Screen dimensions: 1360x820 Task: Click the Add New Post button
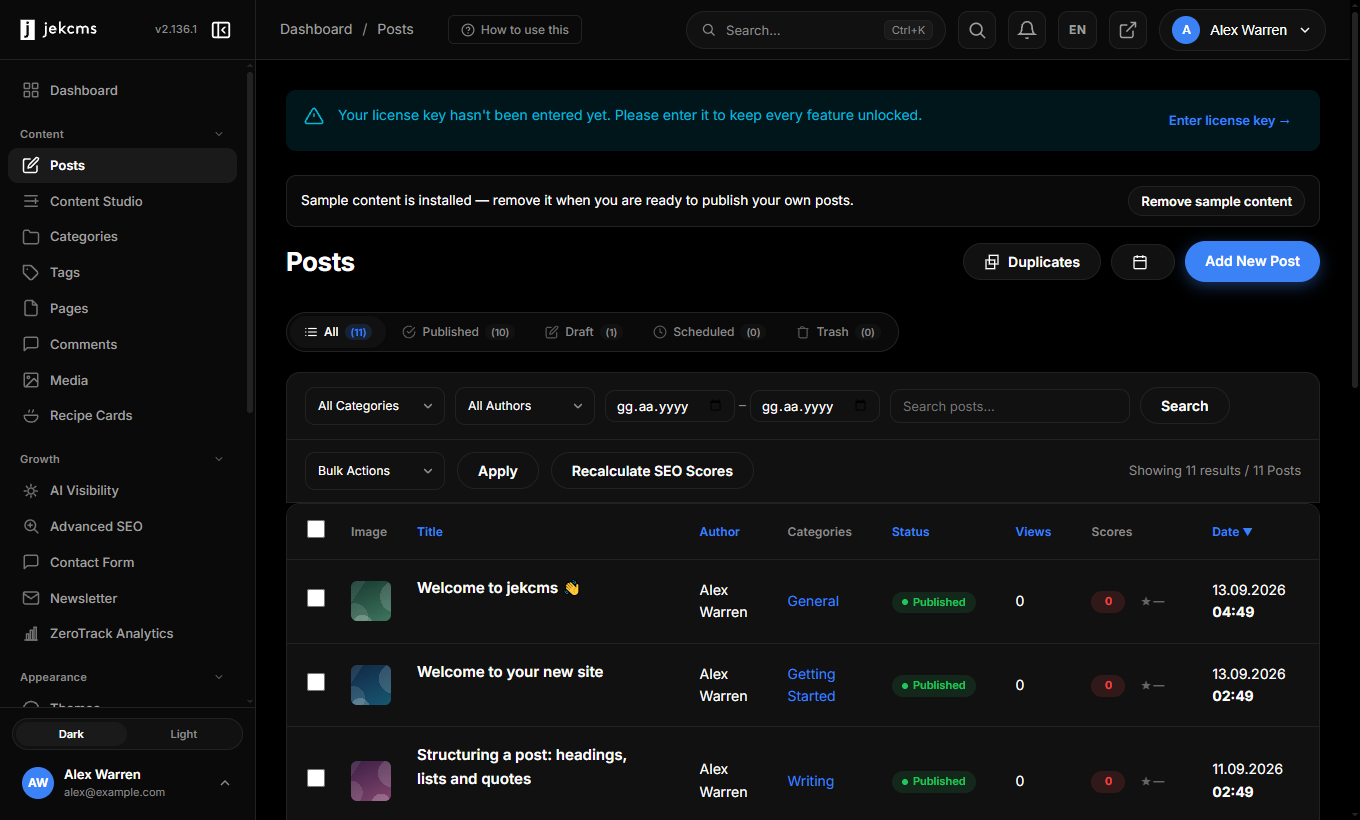pos(1252,261)
